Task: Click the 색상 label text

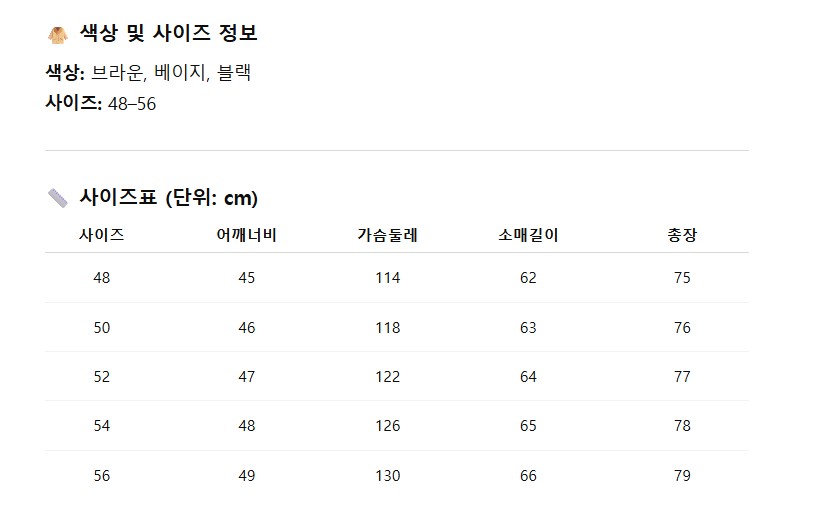Action: coord(65,73)
